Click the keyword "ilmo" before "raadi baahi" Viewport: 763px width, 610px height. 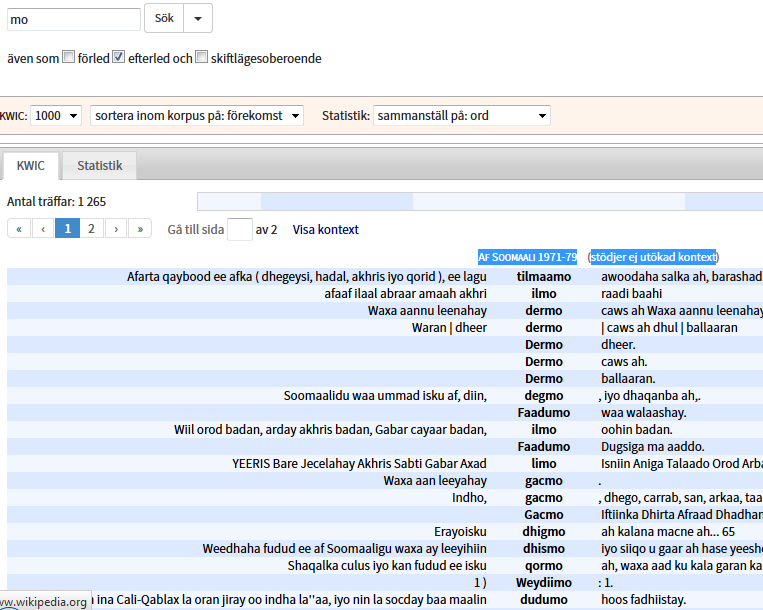click(x=544, y=294)
